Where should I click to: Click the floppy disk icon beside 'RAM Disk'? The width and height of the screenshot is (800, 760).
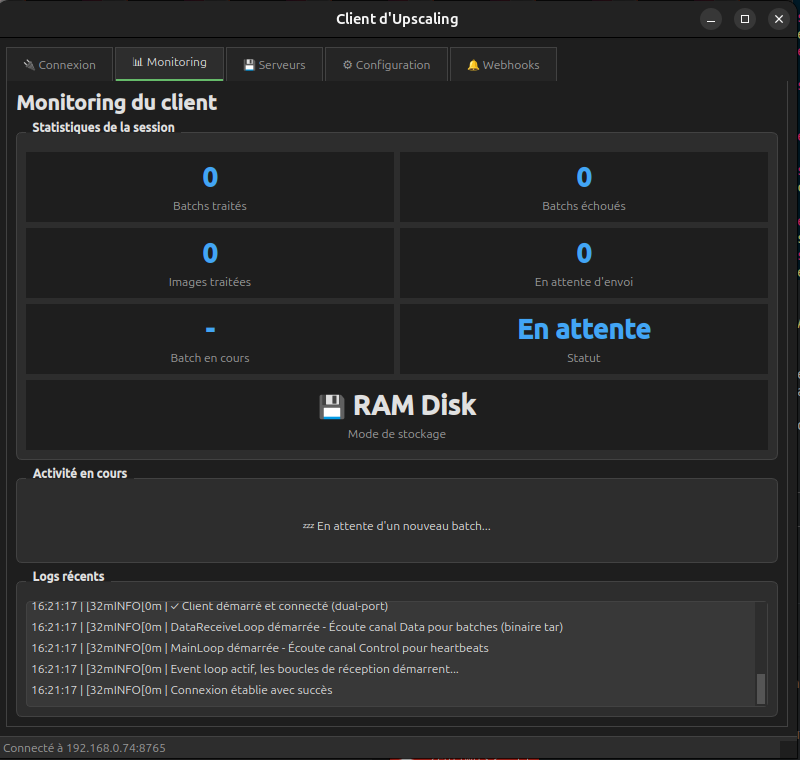pos(330,404)
